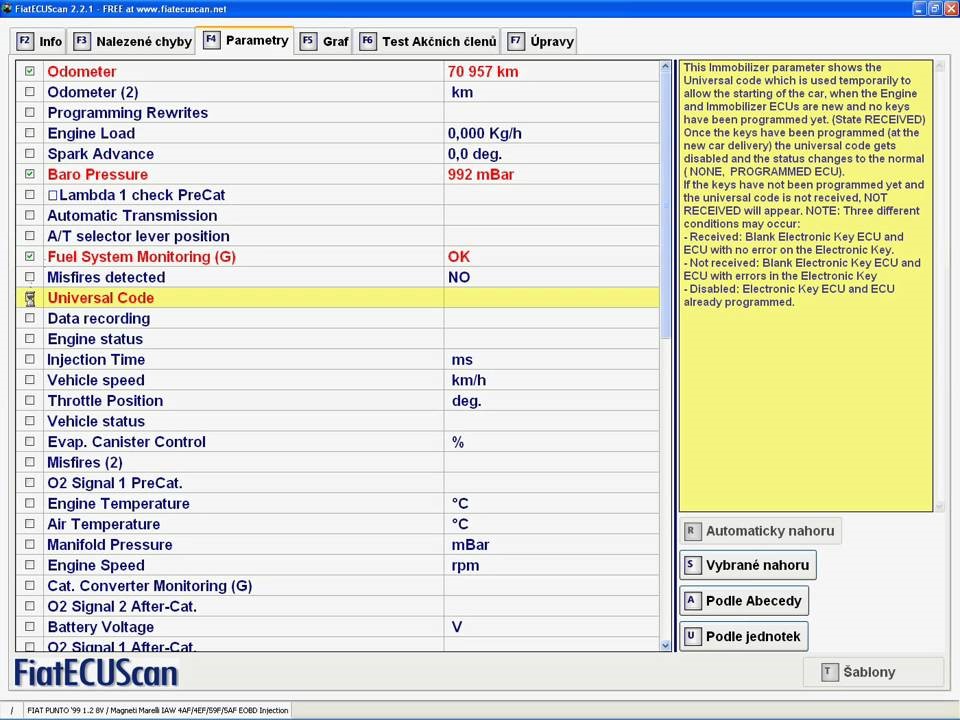Click the F6 key icon beside Test Akčních členů
The width and height of the screenshot is (960, 720).
tap(367, 41)
